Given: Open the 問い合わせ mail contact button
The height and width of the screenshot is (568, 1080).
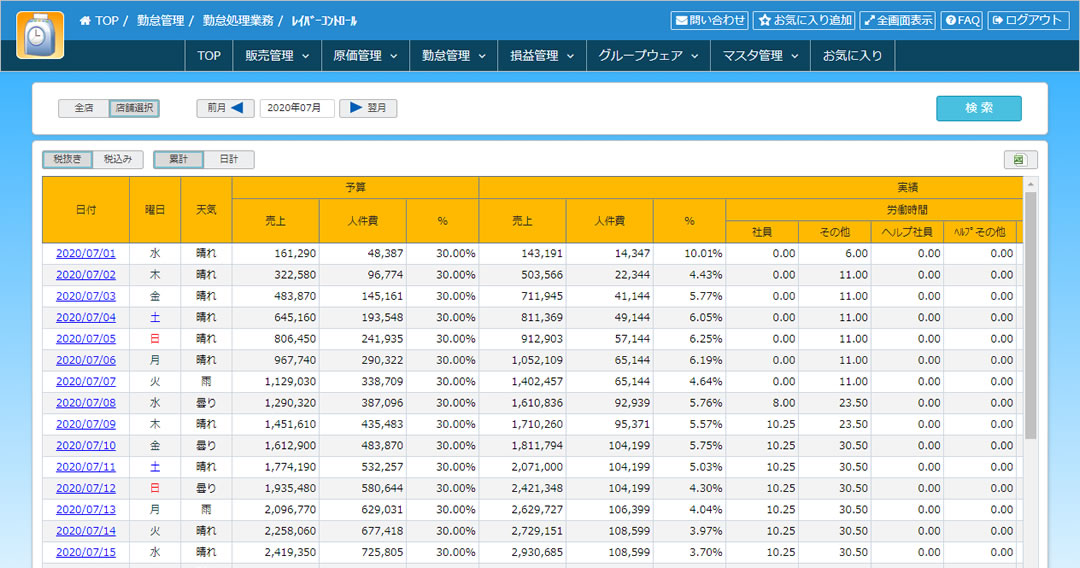Looking at the screenshot, I should point(710,20).
